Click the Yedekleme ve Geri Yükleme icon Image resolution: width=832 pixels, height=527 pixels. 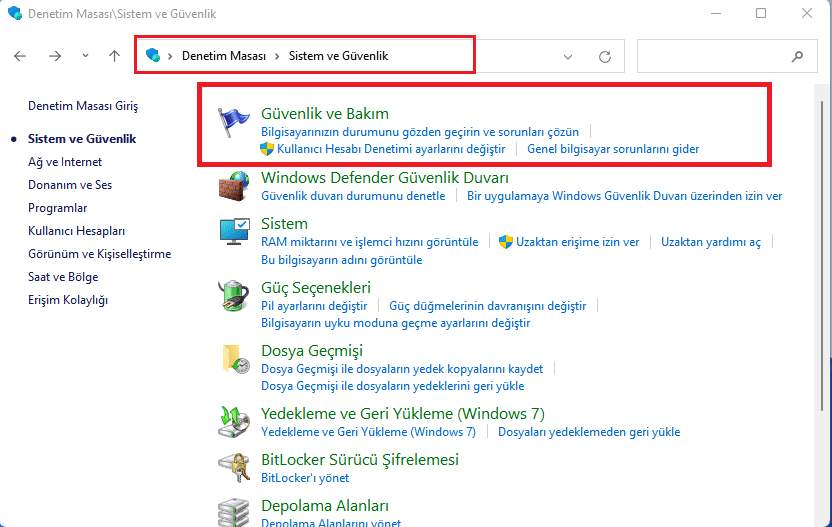233,422
